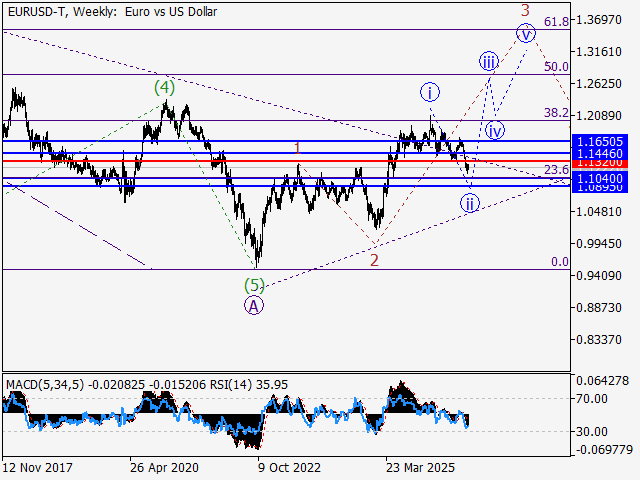Click the MACD(5,34,5) indicator label

(45, 385)
